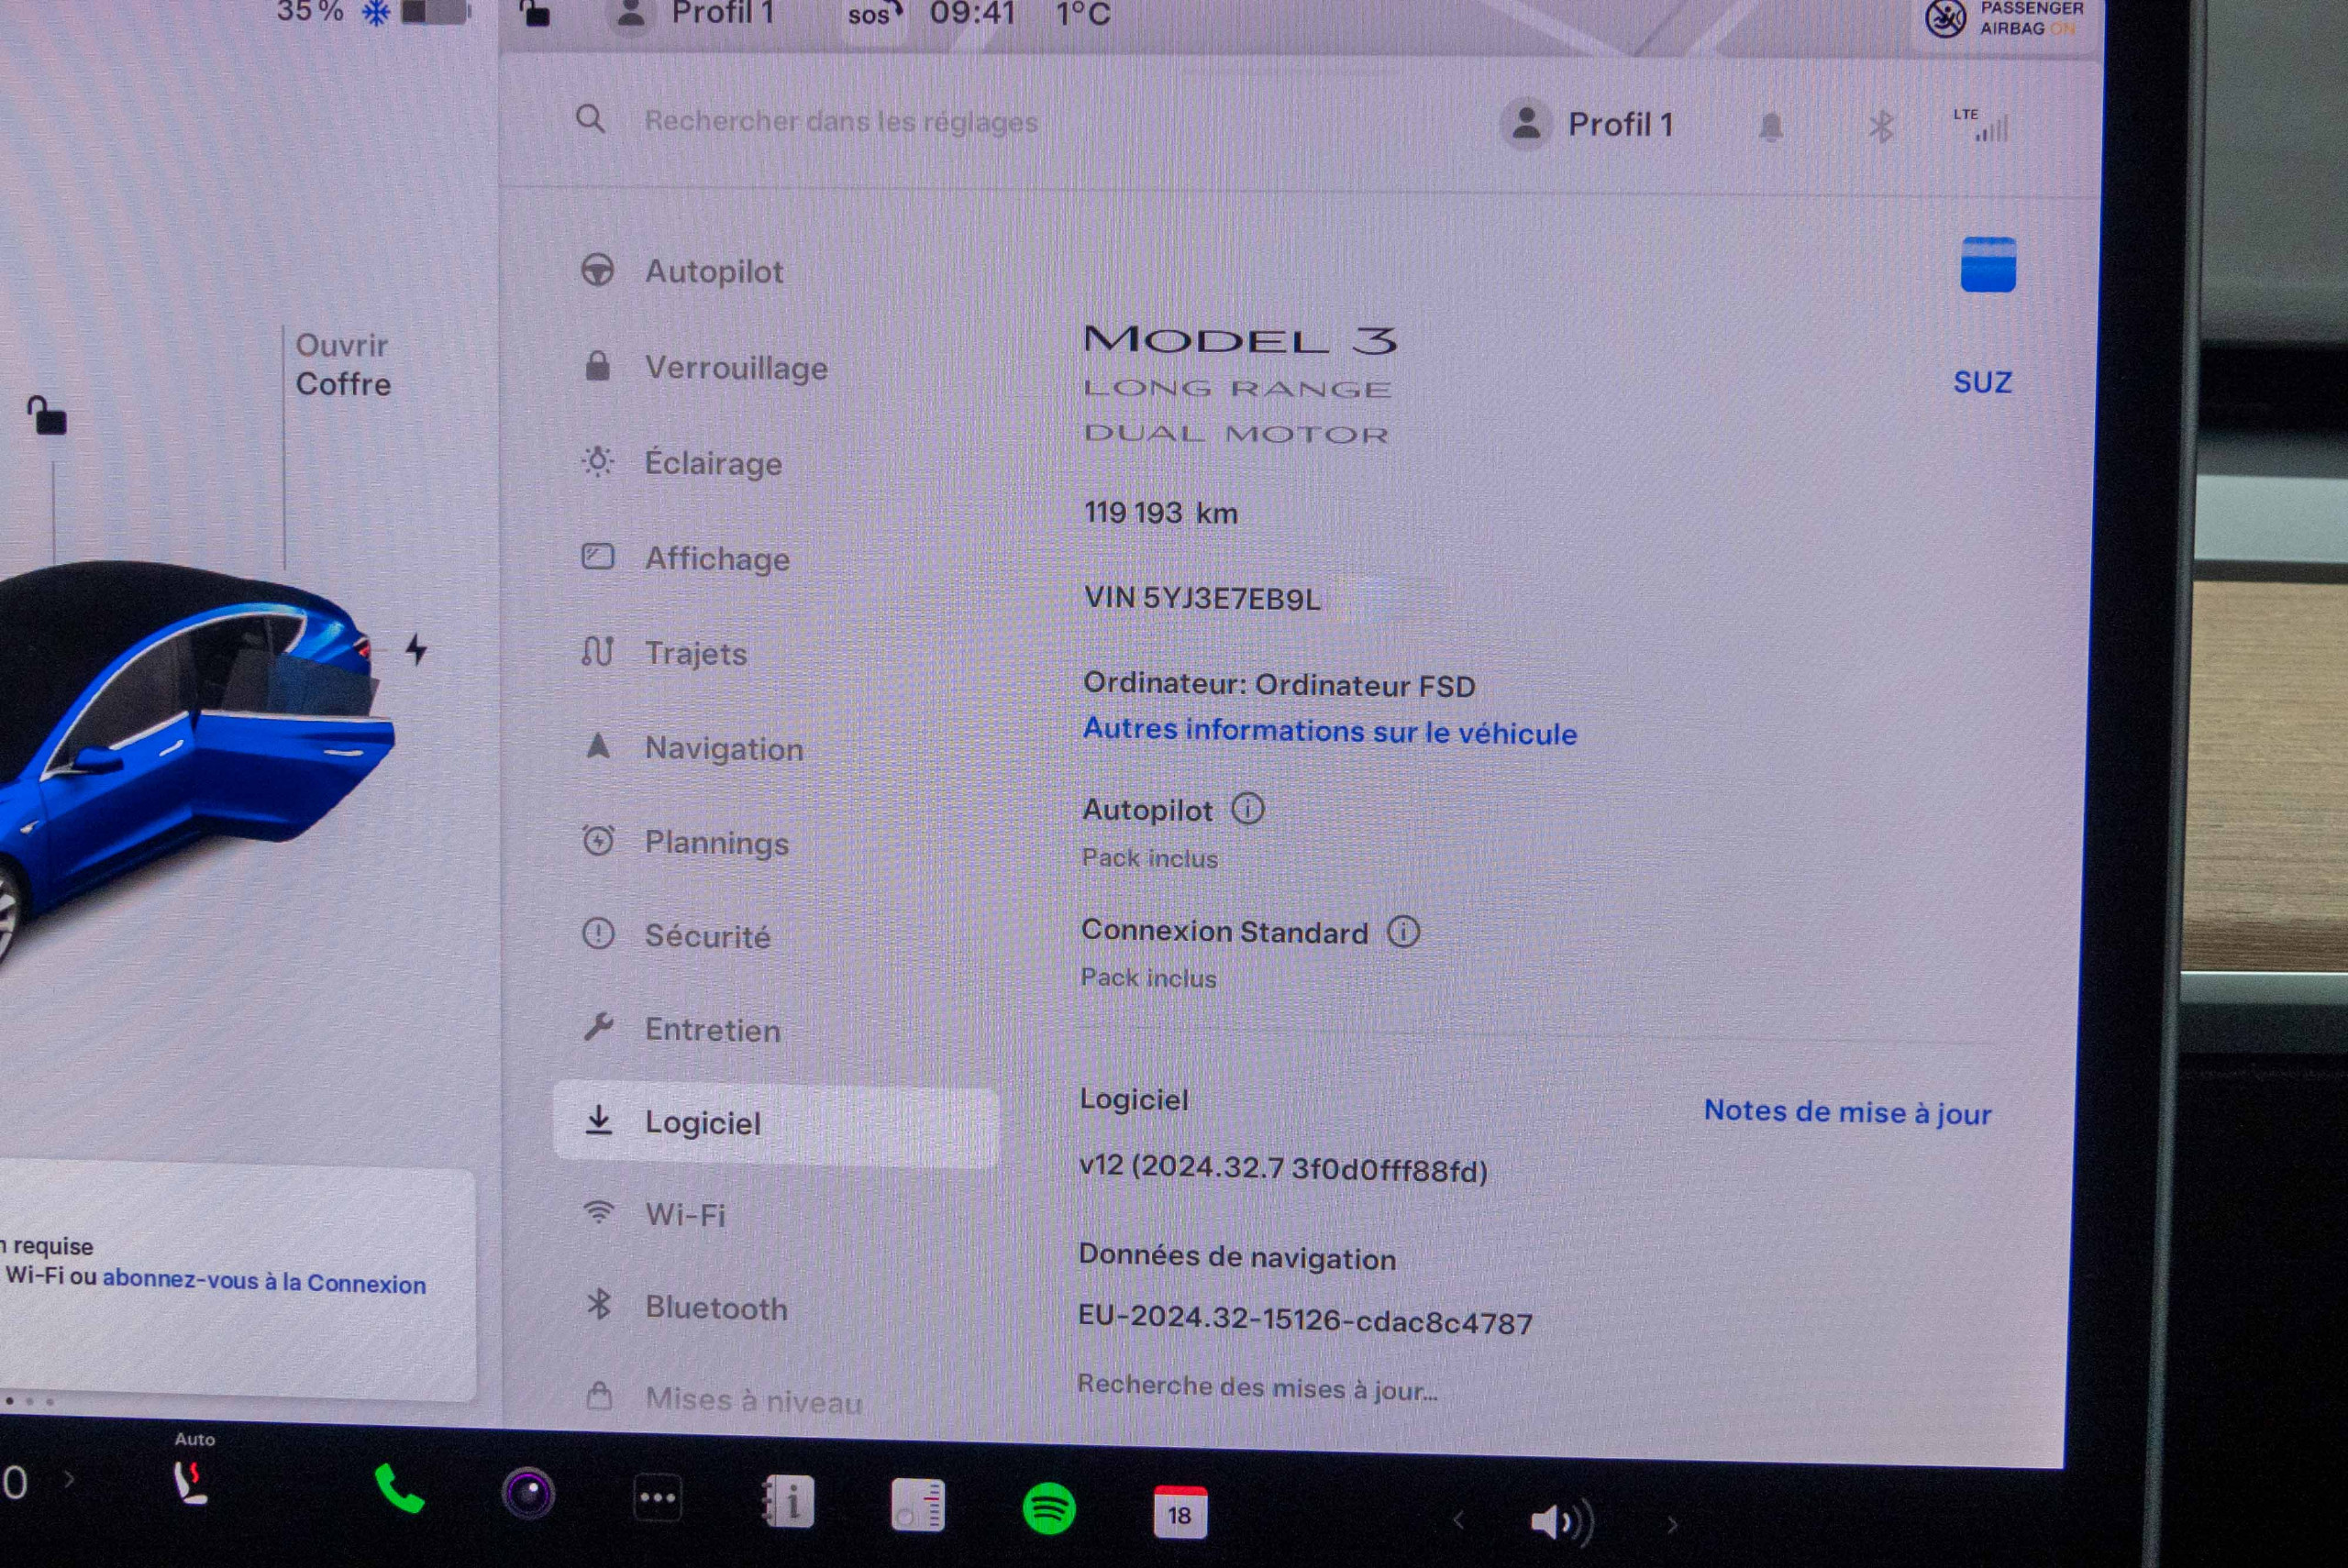Open the Verrouillage settings menu
Viewport: 2348px width, 1568px height.
click(x=706, y=367)
